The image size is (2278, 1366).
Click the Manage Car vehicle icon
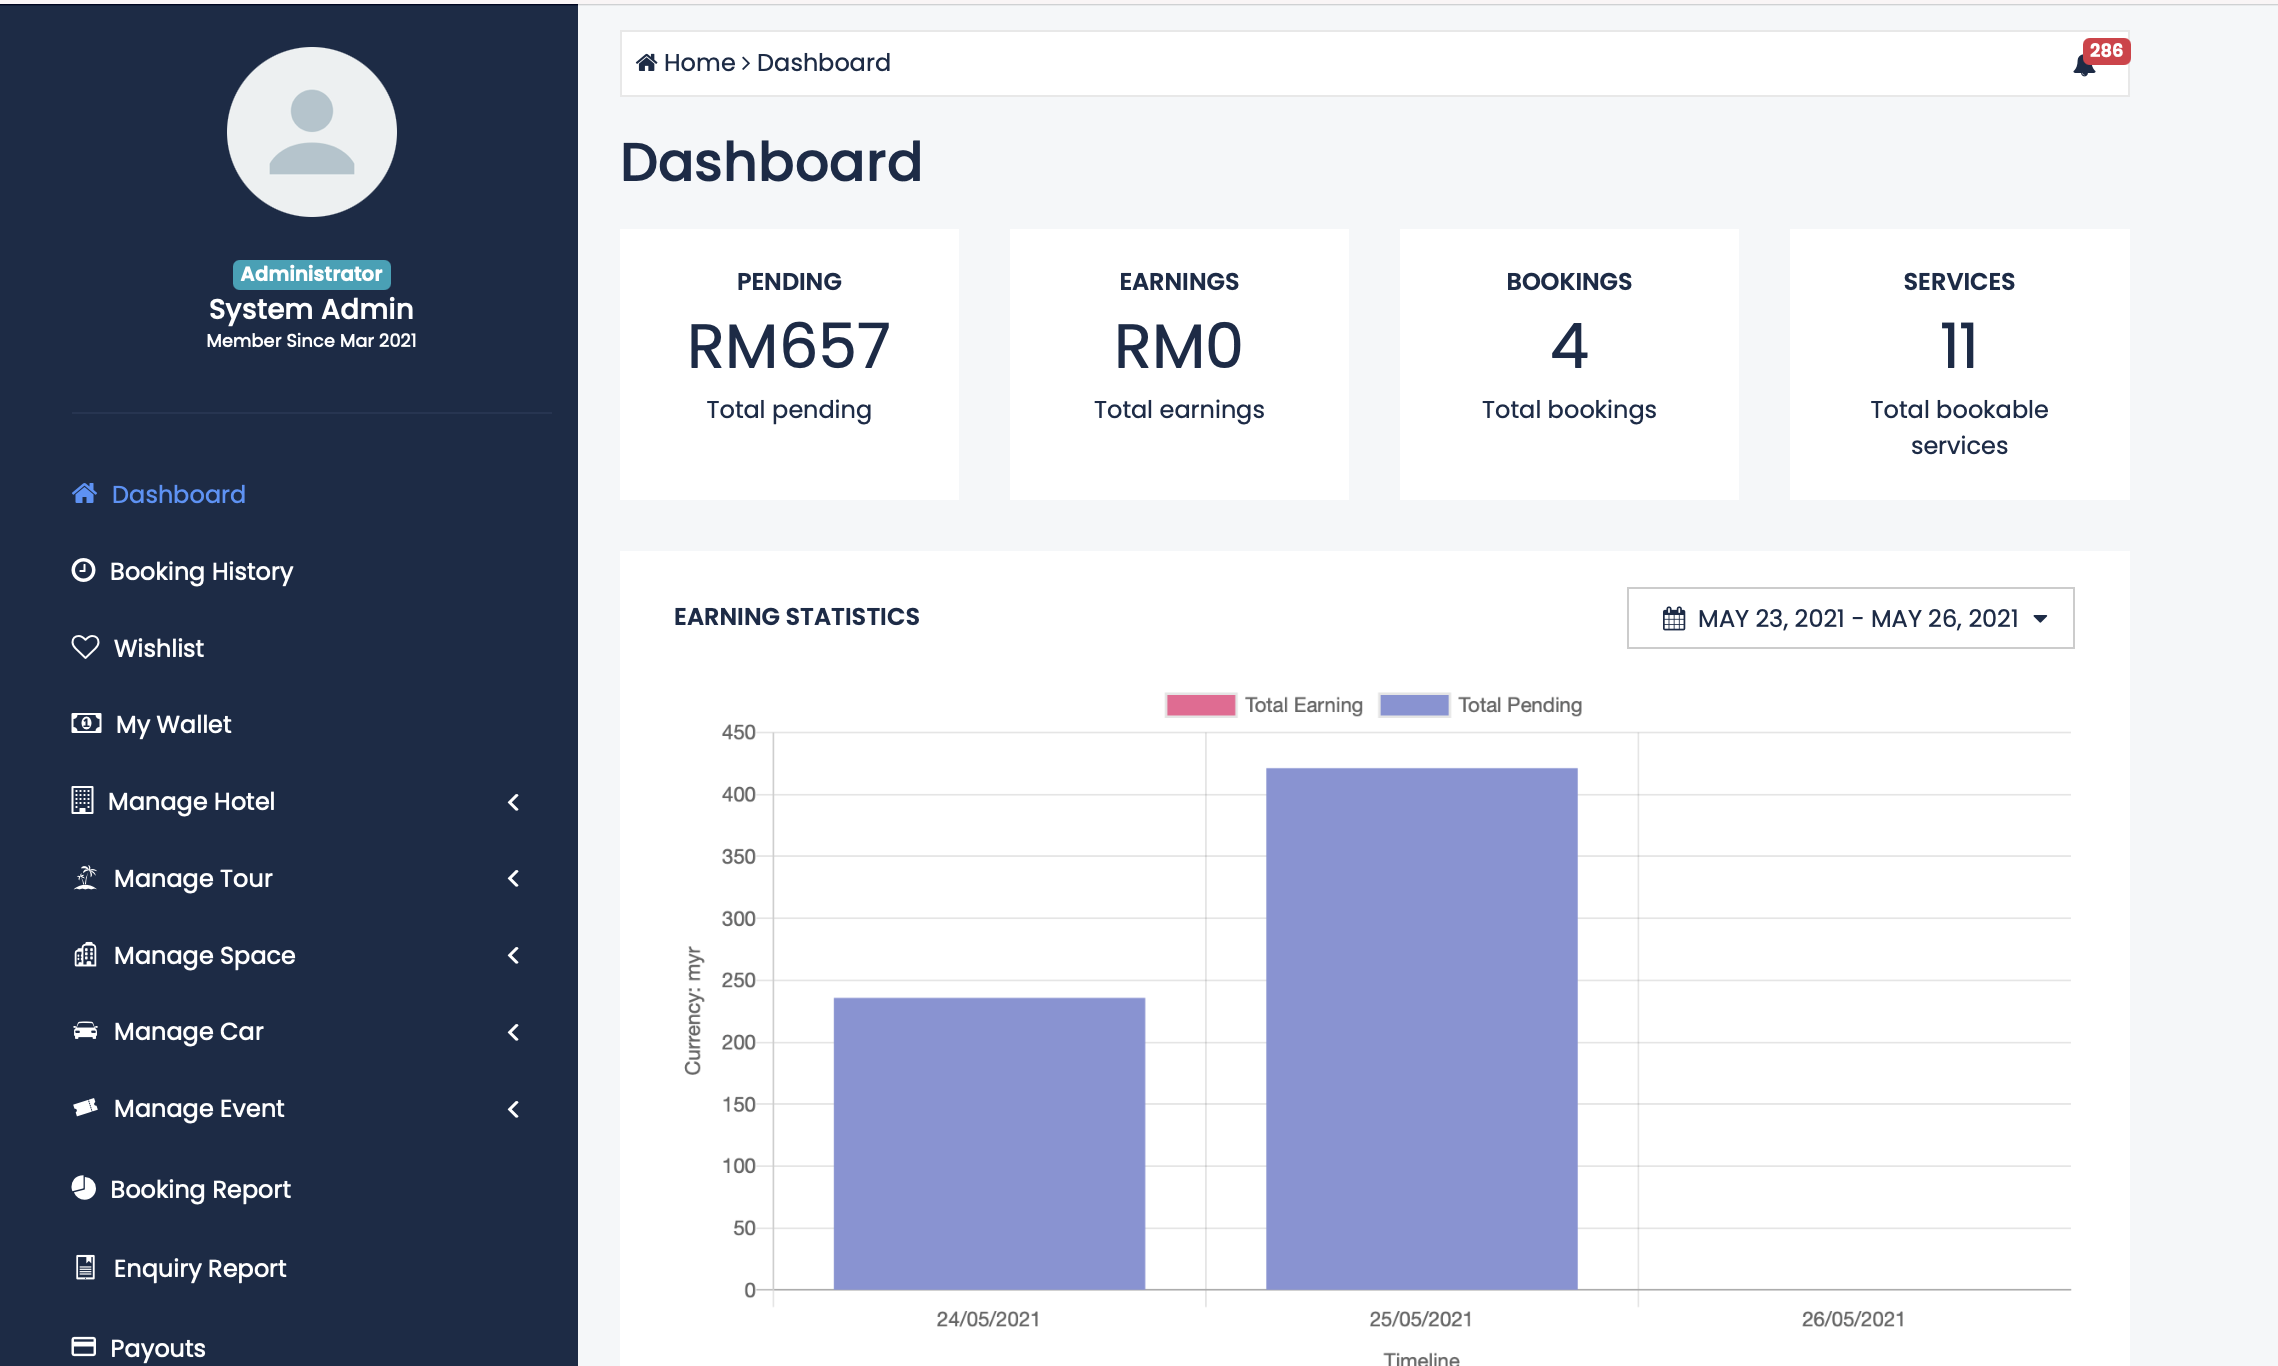click(86, 1030)
